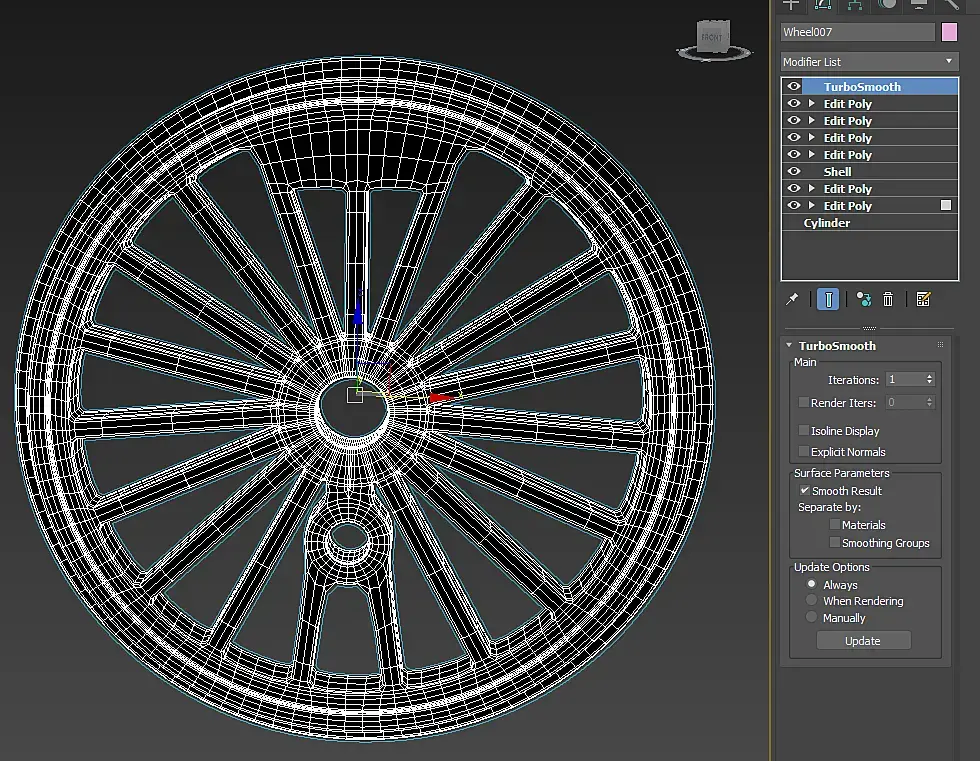Viewport: 980px width, 761px height.
Task: Uncheck the Smooth Result checkbox
Action: coord(804,491)
